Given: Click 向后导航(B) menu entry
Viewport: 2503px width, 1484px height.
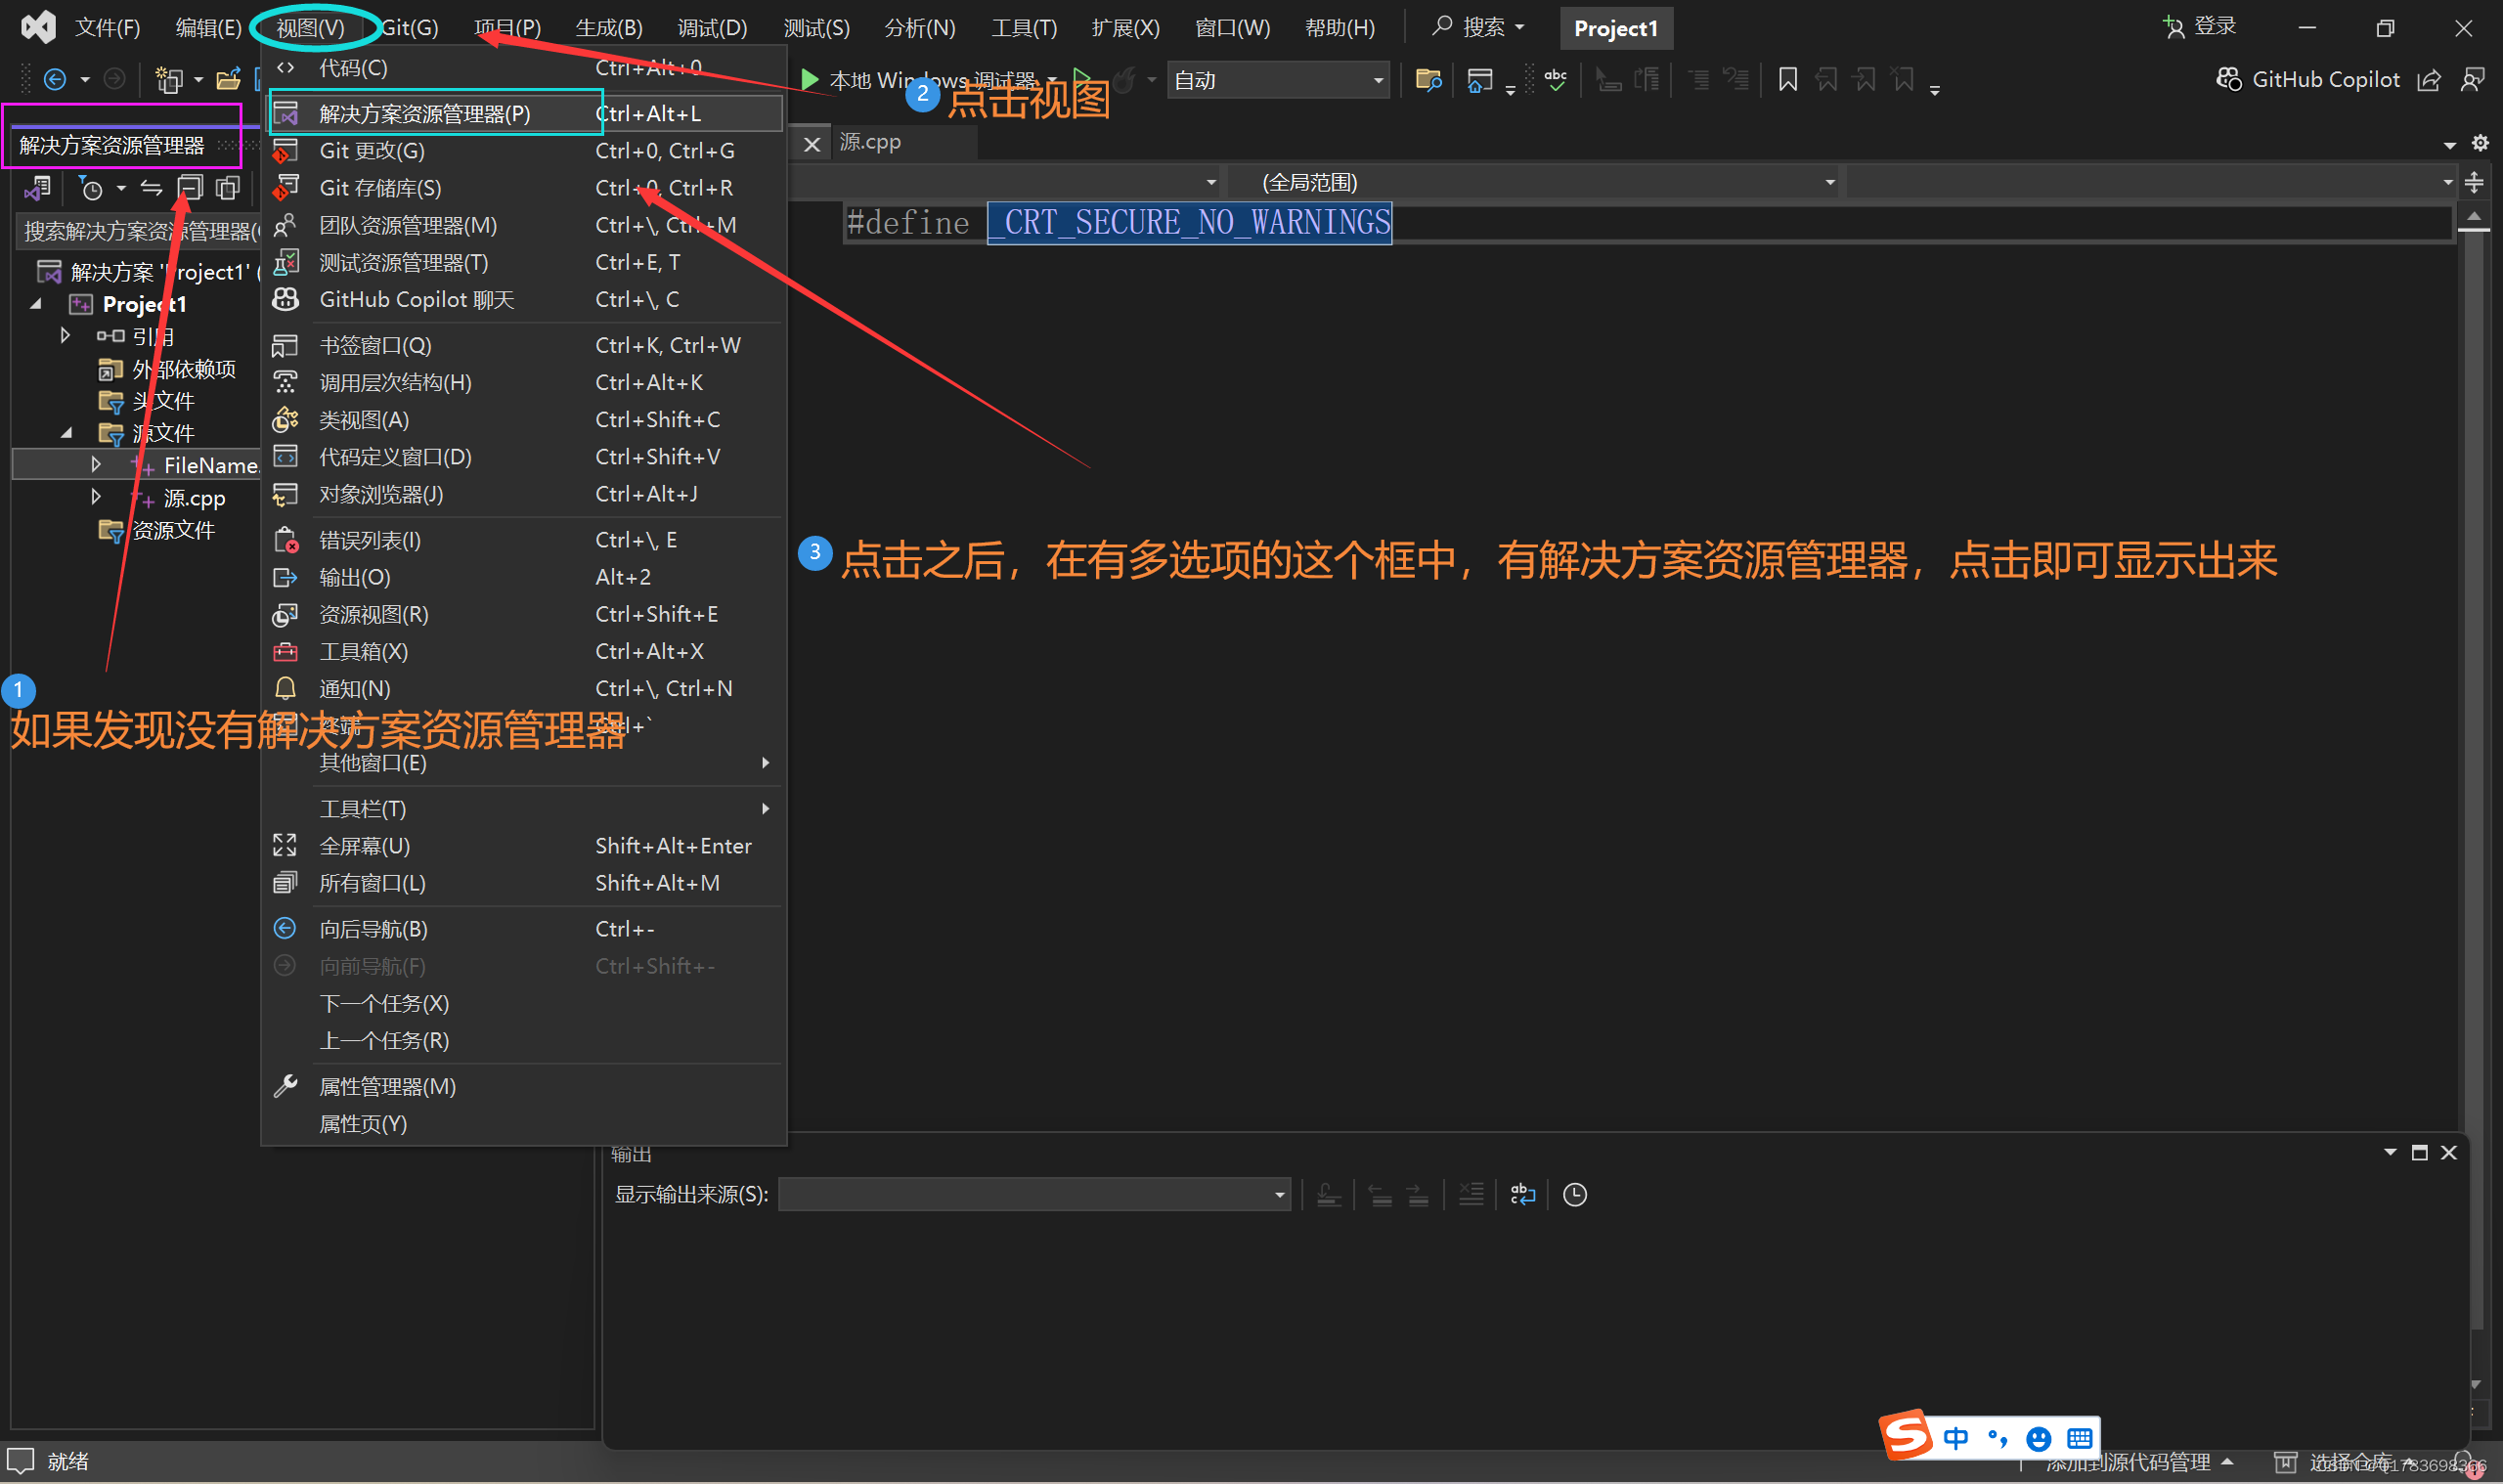Looking at the screenshot, I should [525, 929].
